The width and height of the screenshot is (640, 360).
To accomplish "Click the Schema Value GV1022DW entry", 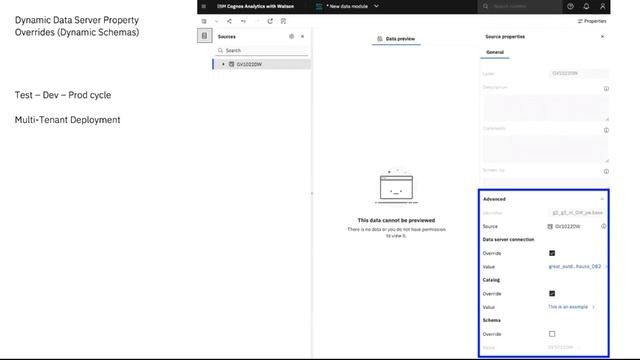I will (x=560, y=347).
